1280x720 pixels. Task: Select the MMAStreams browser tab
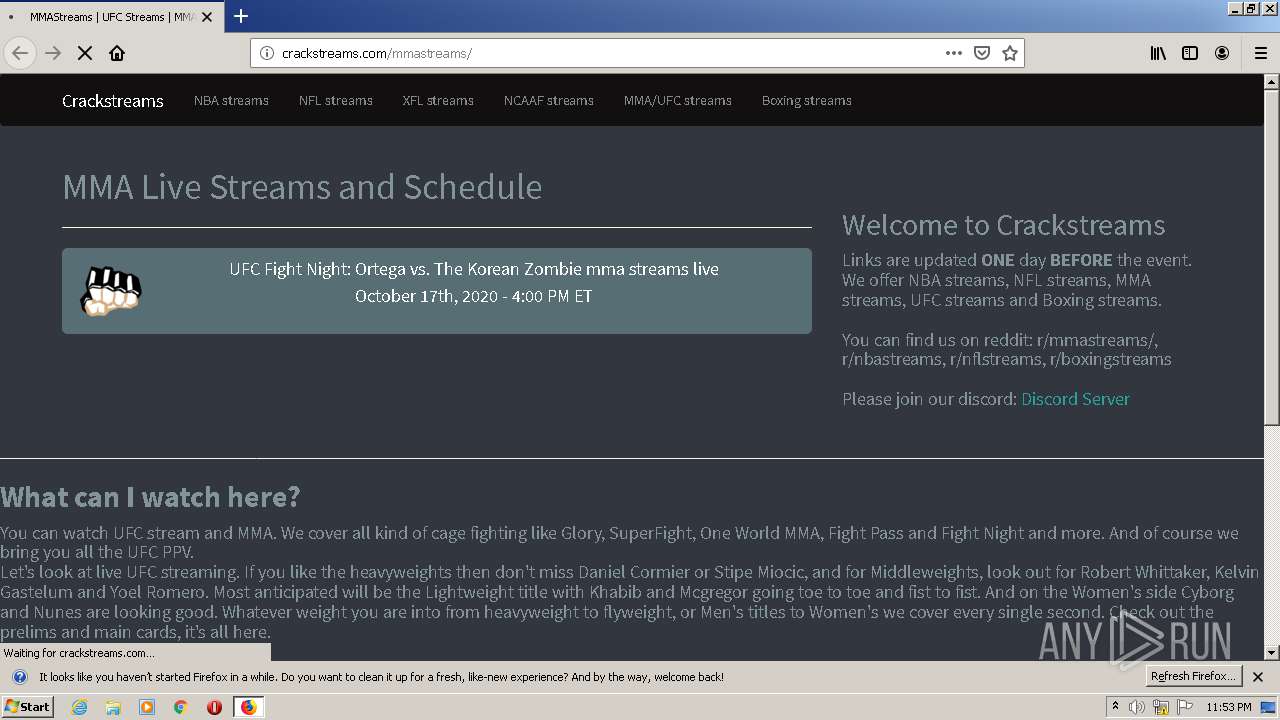pyautogui.click(x=110, y=17)
